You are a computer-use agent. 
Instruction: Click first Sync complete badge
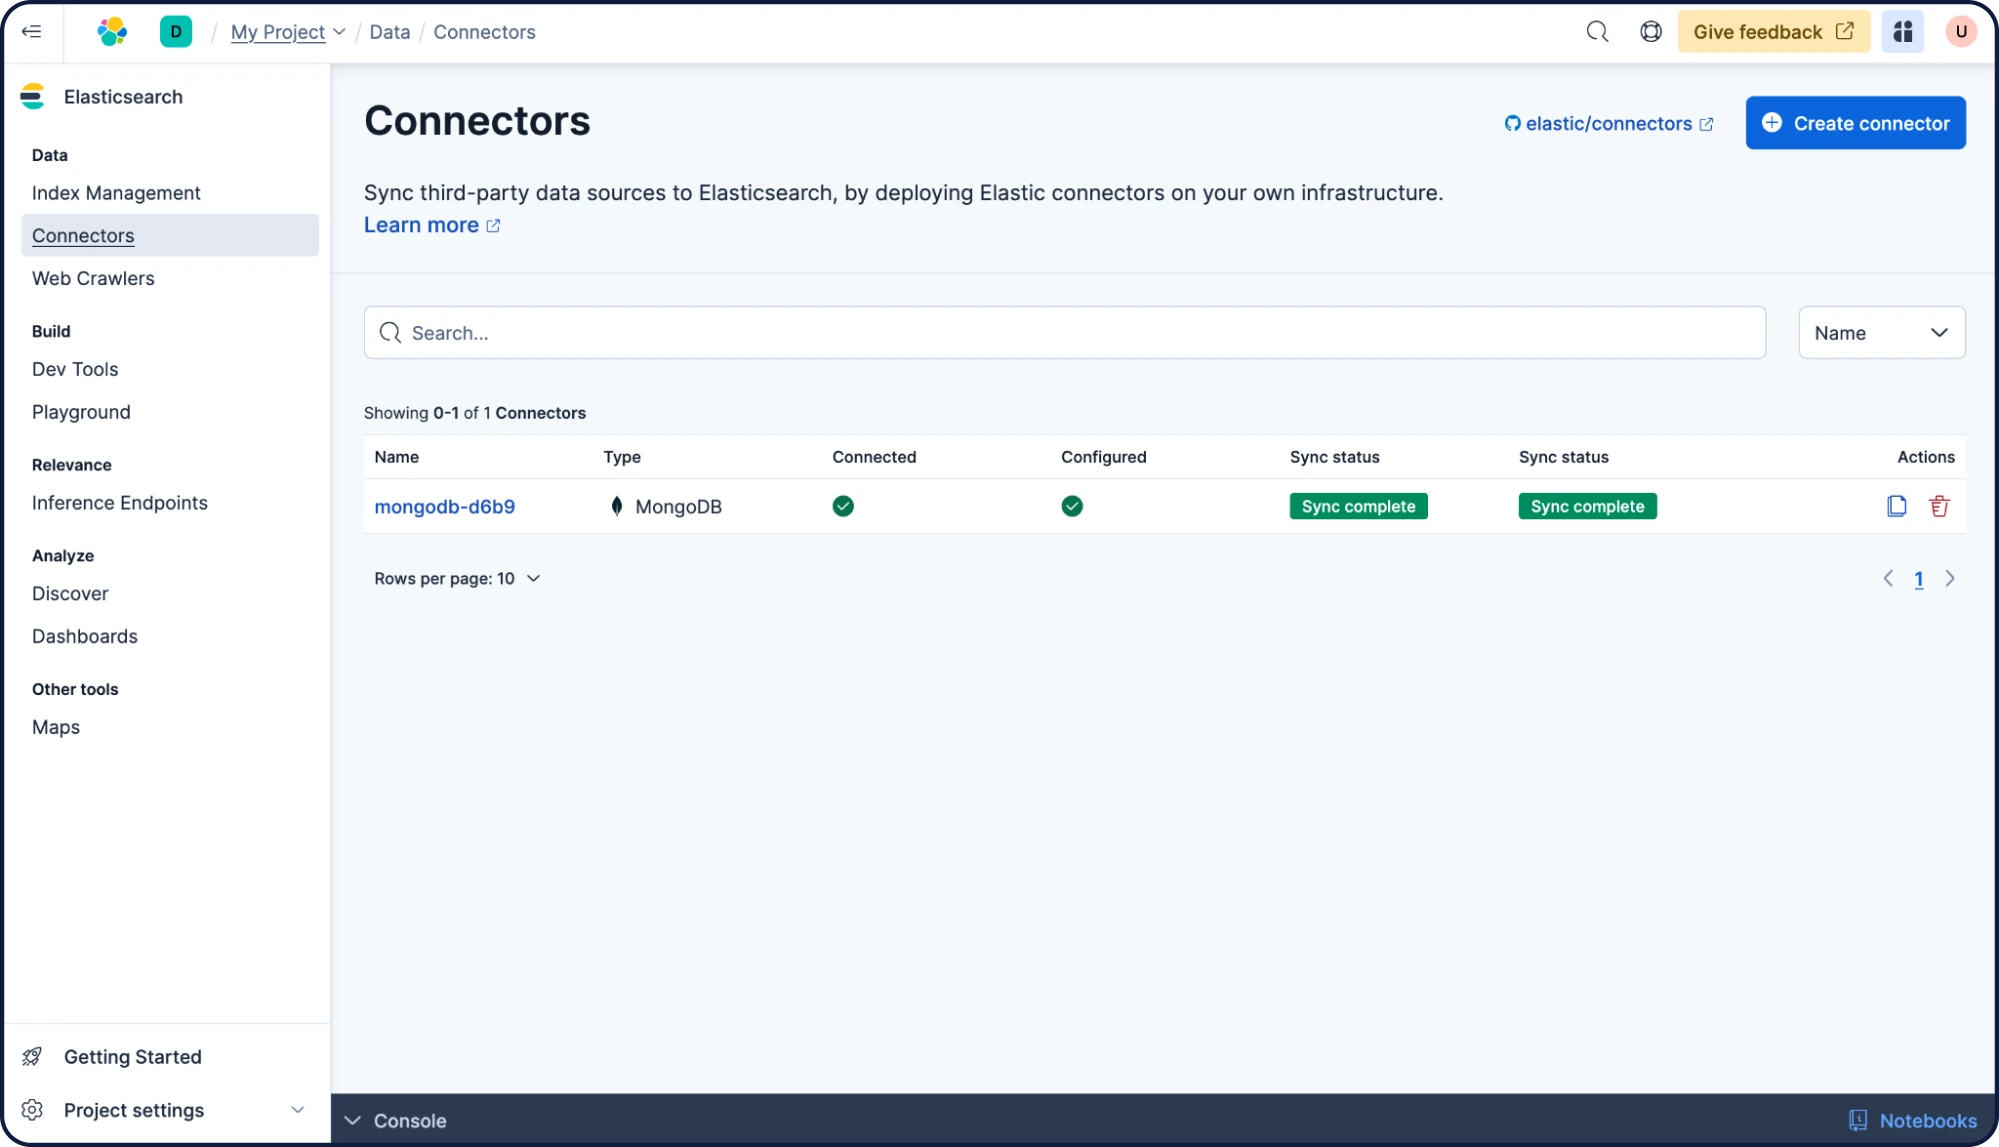point(1358,506)
